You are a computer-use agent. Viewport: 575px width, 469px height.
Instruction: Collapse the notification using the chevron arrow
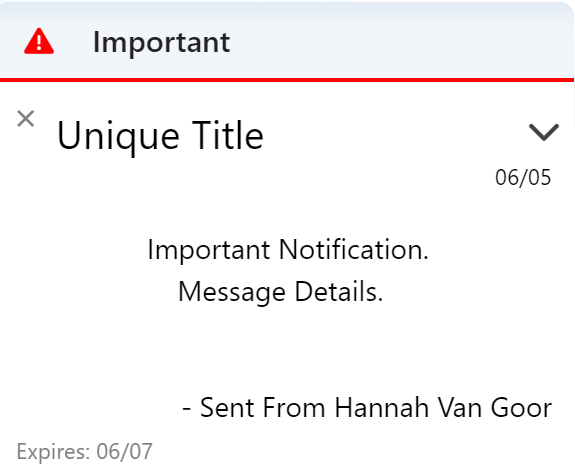point(544,132)
